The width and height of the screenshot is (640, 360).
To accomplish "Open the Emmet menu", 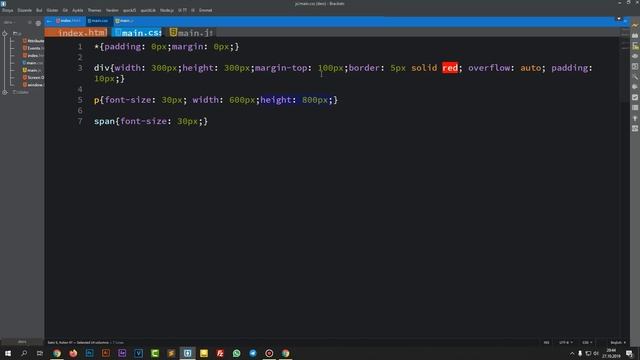I will pos(205,10).
